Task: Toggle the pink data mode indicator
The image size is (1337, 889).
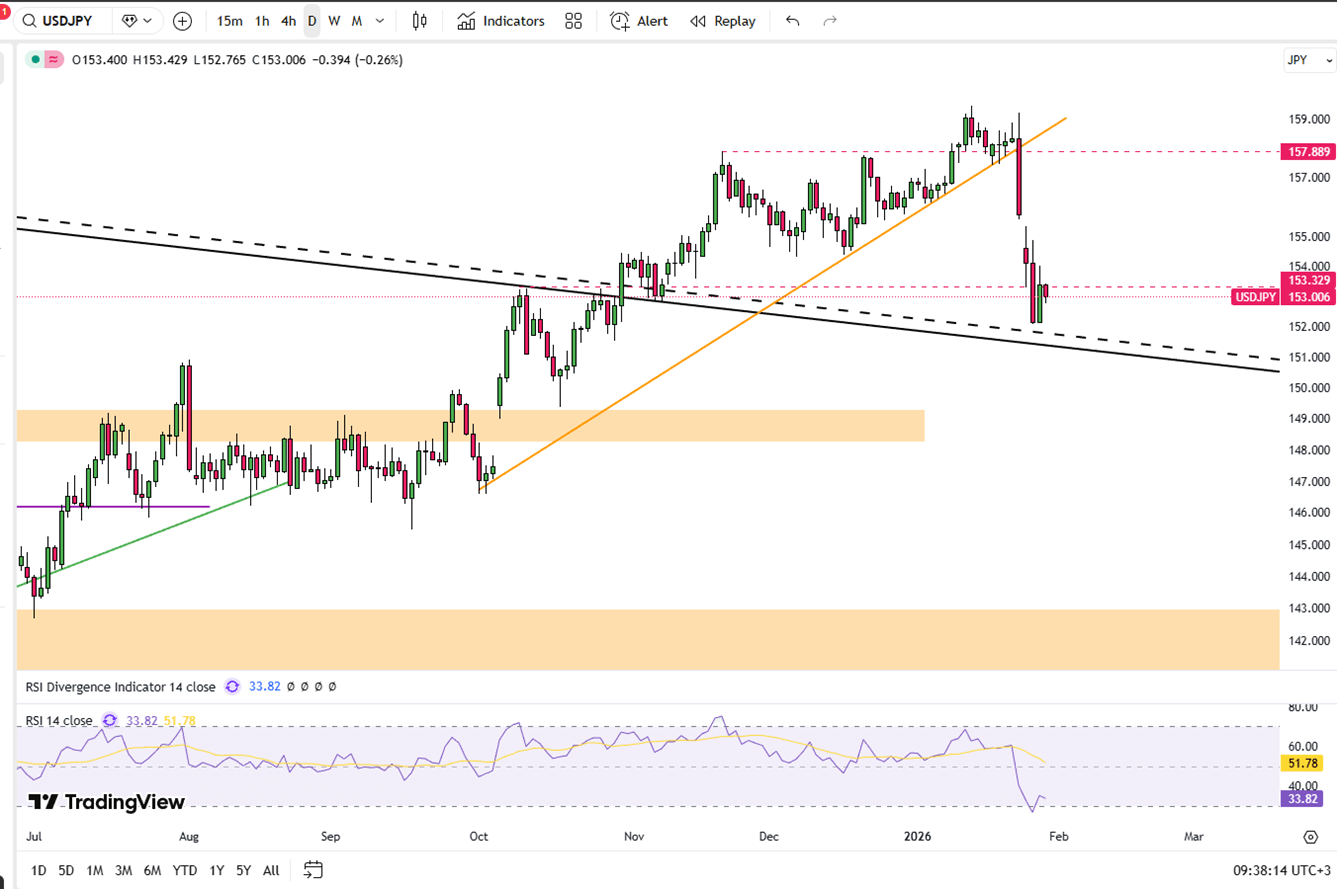Action: (x=53, y=60)
